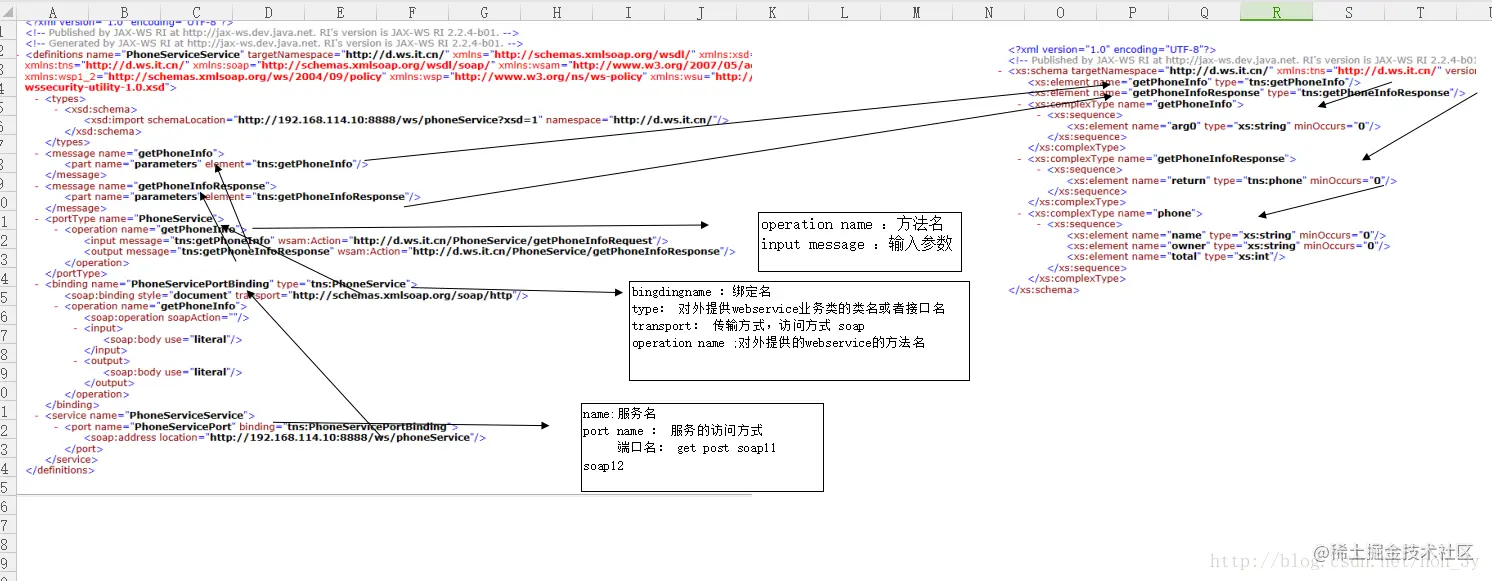This screenshot has height=581, width=1492.
Task: Click the part element="tns:getPhoneInfo" line
Action: click(217, 164)
